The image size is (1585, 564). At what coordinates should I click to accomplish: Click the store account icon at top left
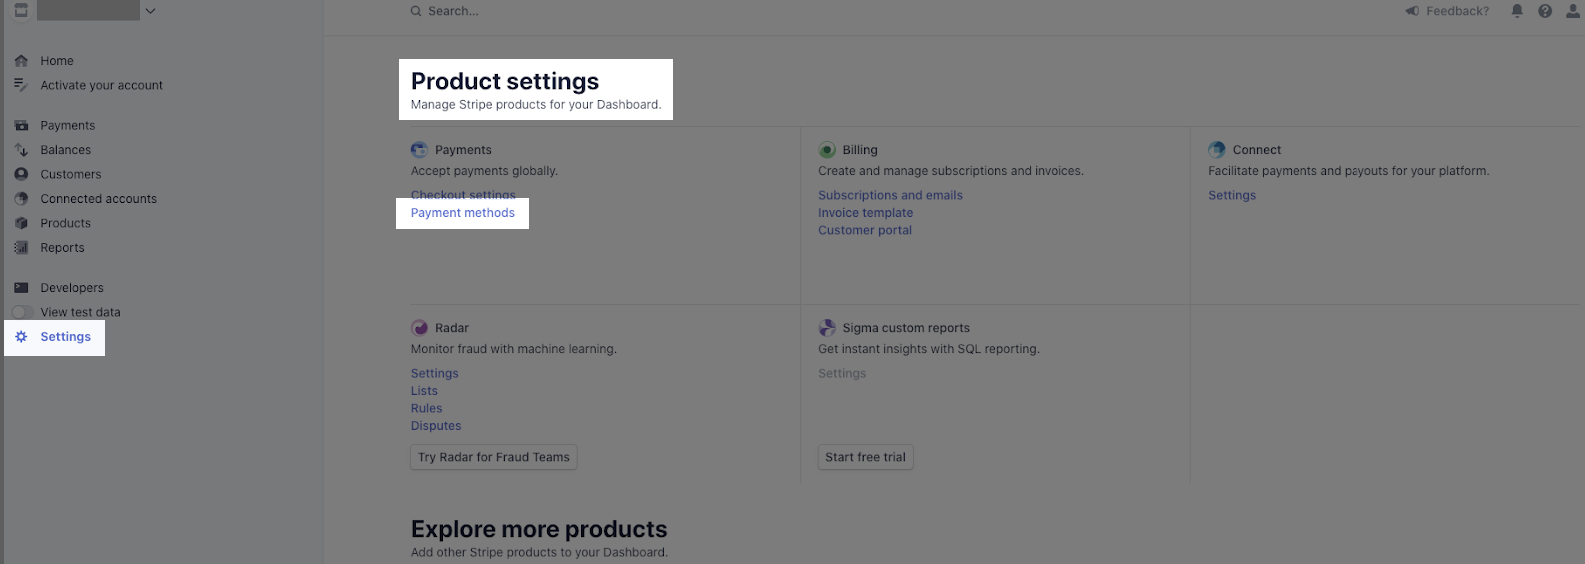click(21, 10)
